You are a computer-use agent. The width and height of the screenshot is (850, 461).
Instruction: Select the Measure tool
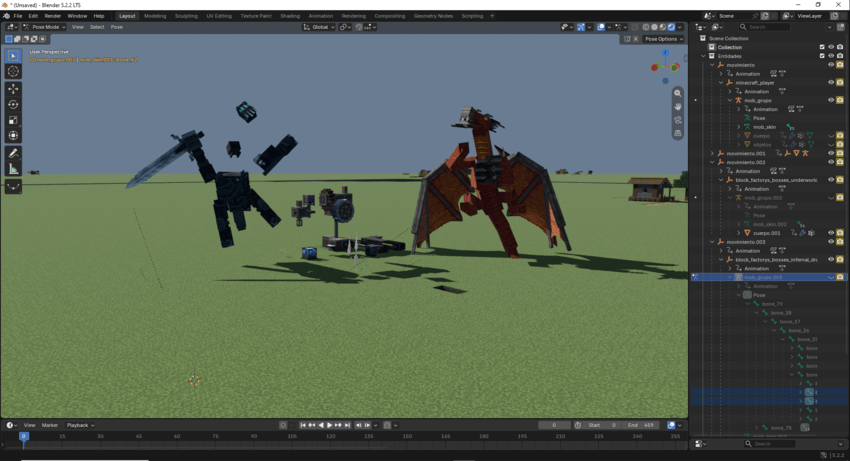tap(13, 169)
